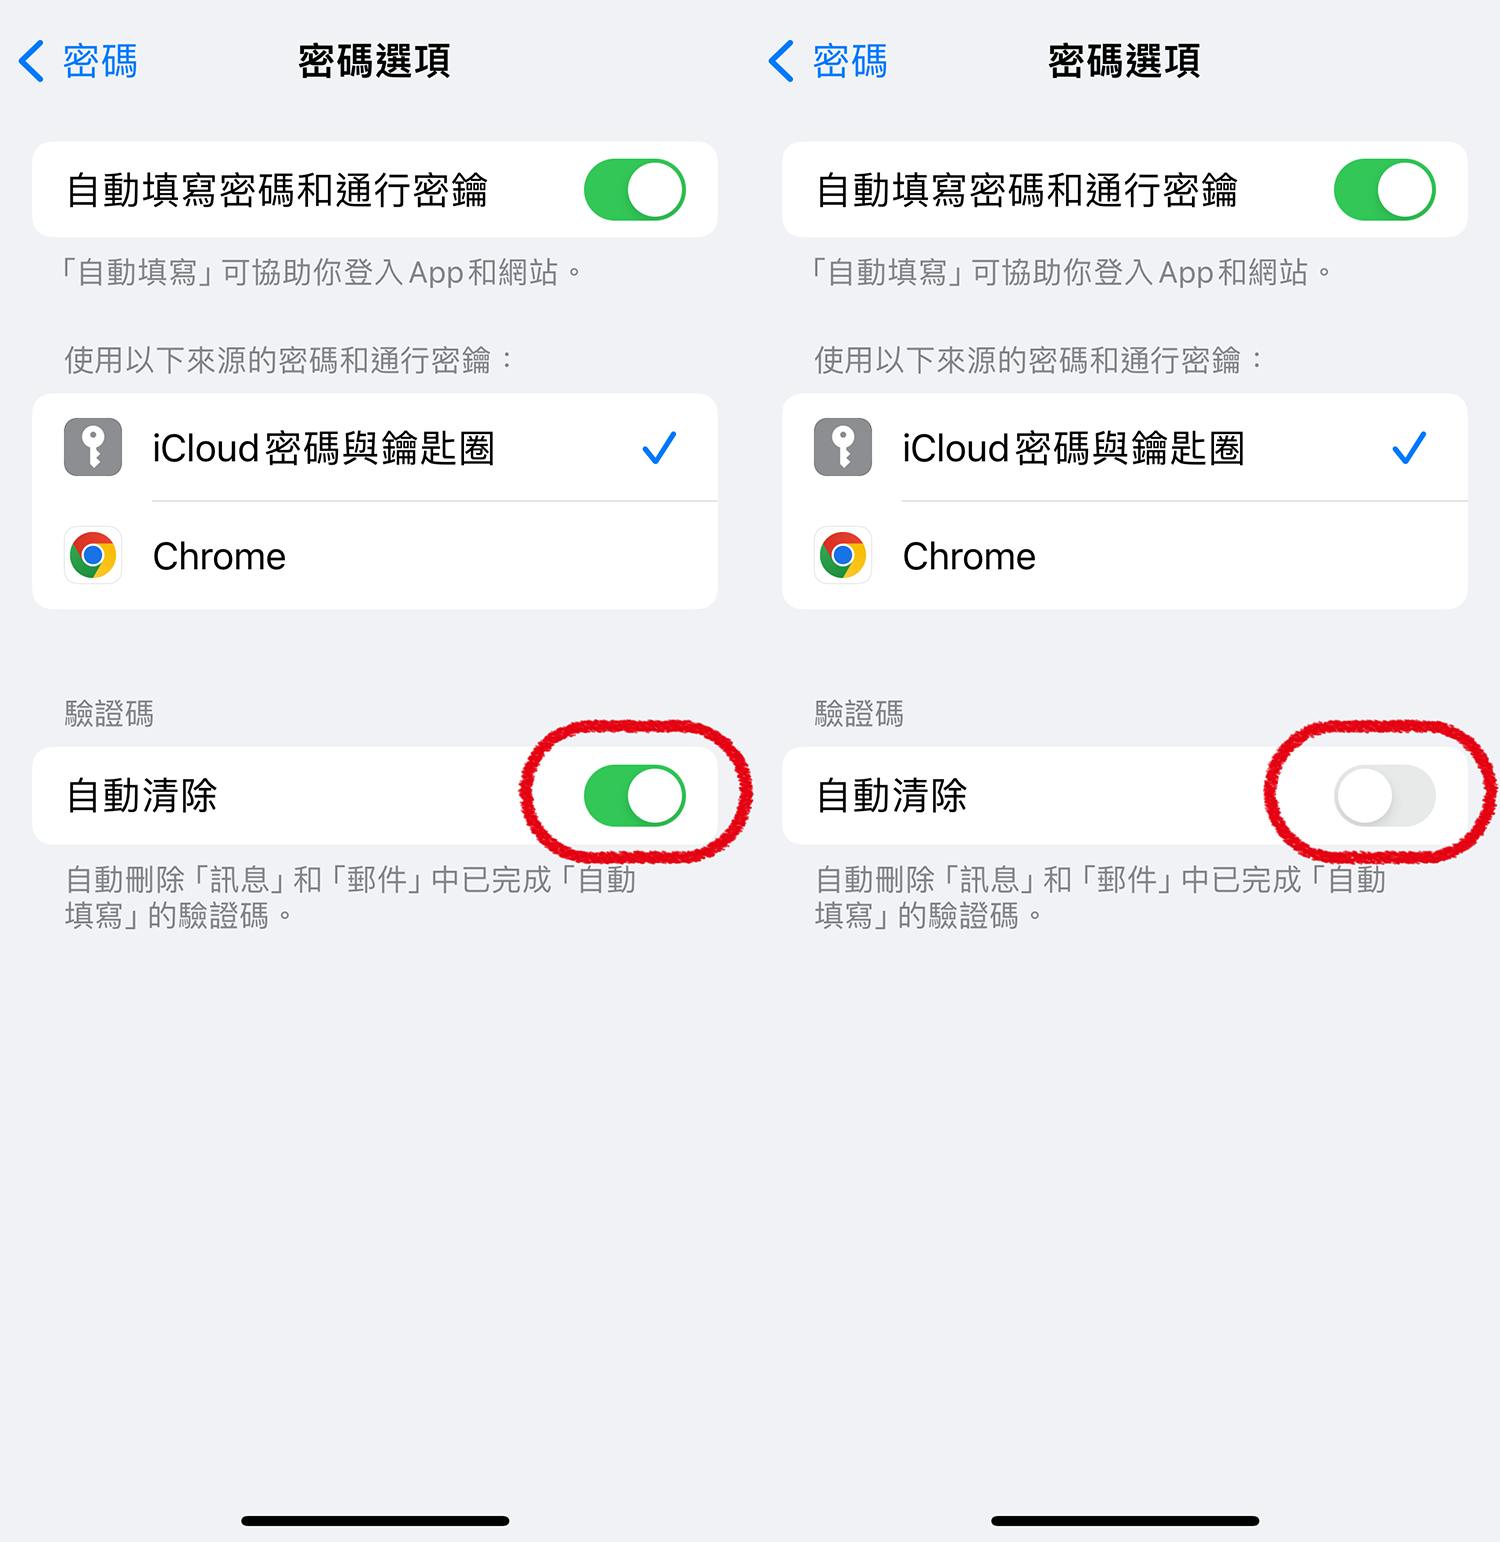The width and height of the screenshot is (1500, 1542).
Task: Tap the back chevron in left screen
Action: (31, 61)
